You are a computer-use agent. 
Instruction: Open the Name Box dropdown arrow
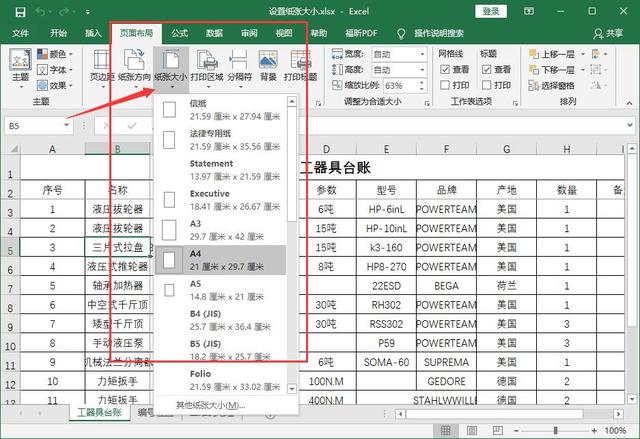point(67,126)
